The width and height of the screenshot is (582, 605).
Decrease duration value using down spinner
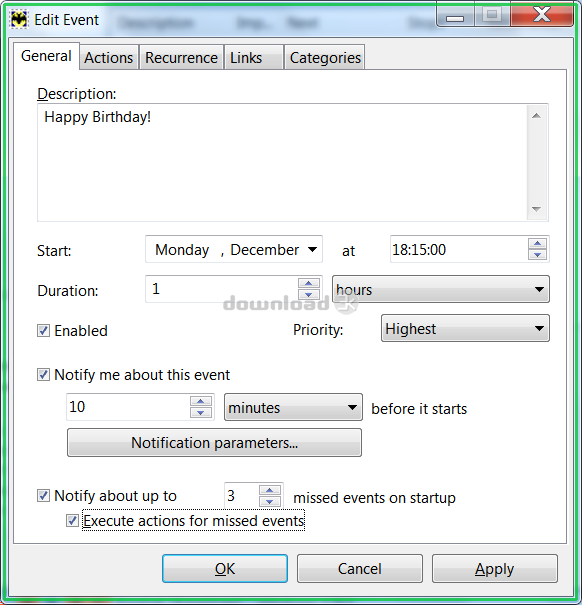pyautogui.click(x=308, y=294)
